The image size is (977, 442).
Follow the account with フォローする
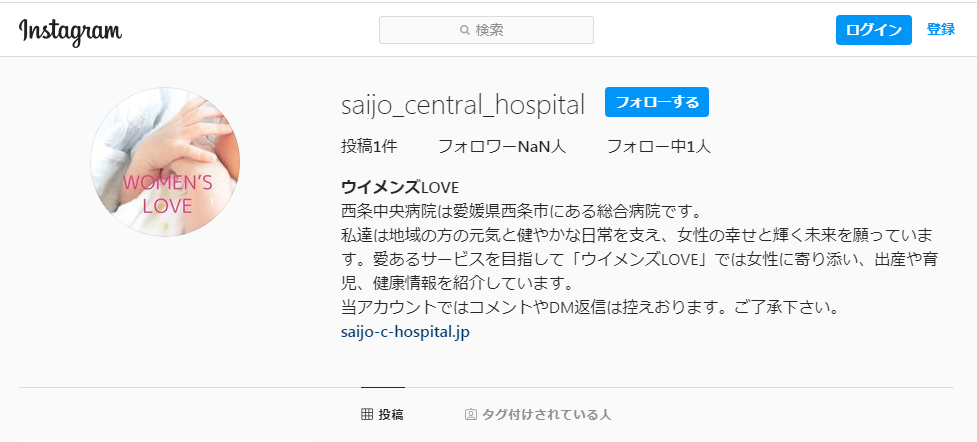[657, 102]
